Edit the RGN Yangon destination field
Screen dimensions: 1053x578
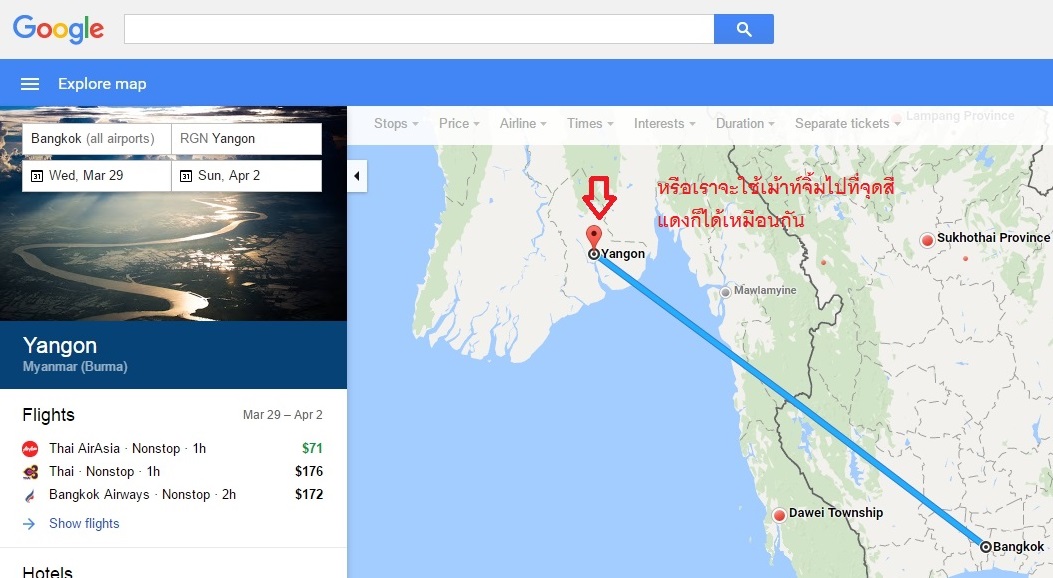tap(246, 139)
